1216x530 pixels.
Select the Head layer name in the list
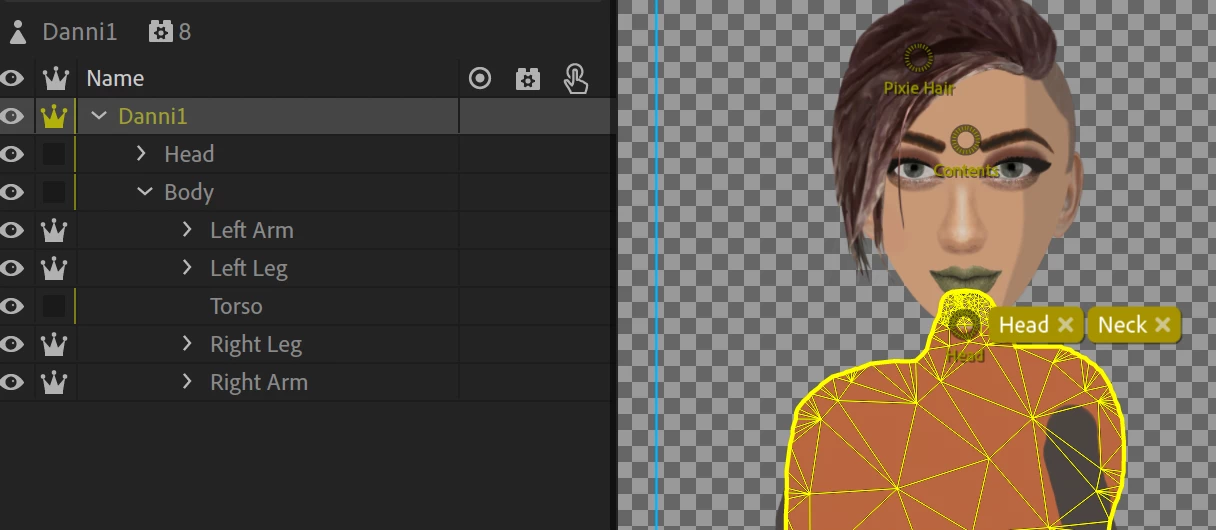tap(189, 154)
